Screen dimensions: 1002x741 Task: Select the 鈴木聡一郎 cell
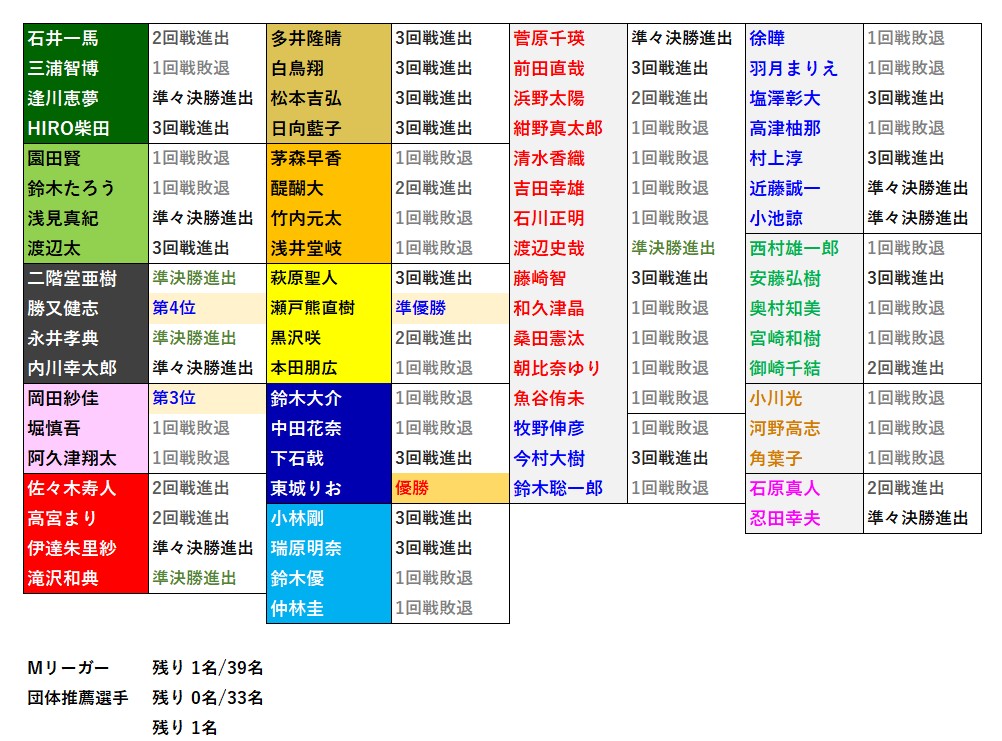[x=568, y=489]
